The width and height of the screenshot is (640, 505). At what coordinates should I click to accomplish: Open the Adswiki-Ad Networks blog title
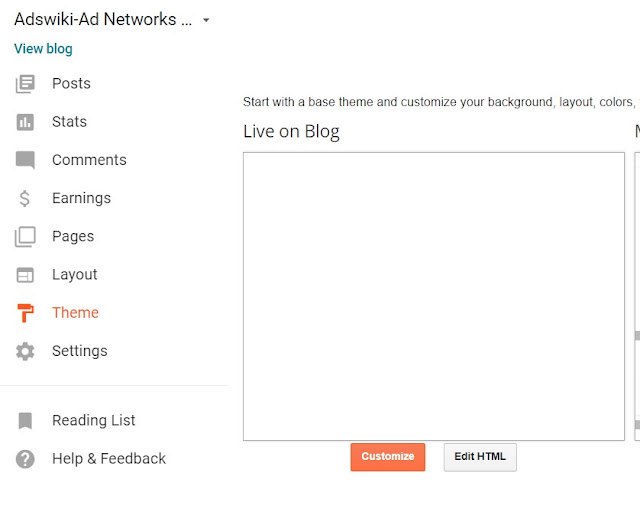pos(103,19)
